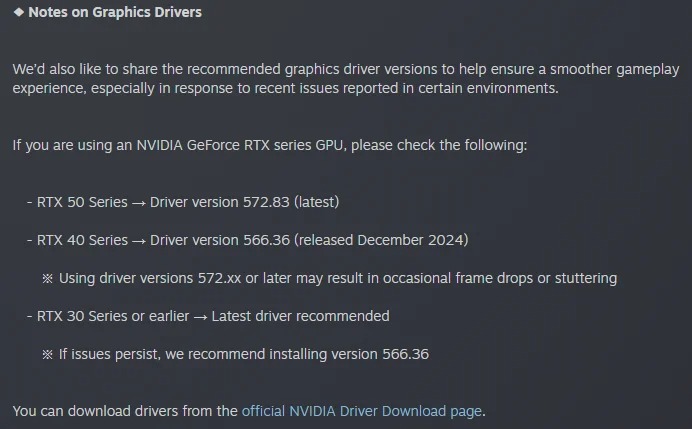The width and height of the screenshot is (692, 429).
Task: Click the 566.36 version in RTX 40 line
Action: [267, 240]
